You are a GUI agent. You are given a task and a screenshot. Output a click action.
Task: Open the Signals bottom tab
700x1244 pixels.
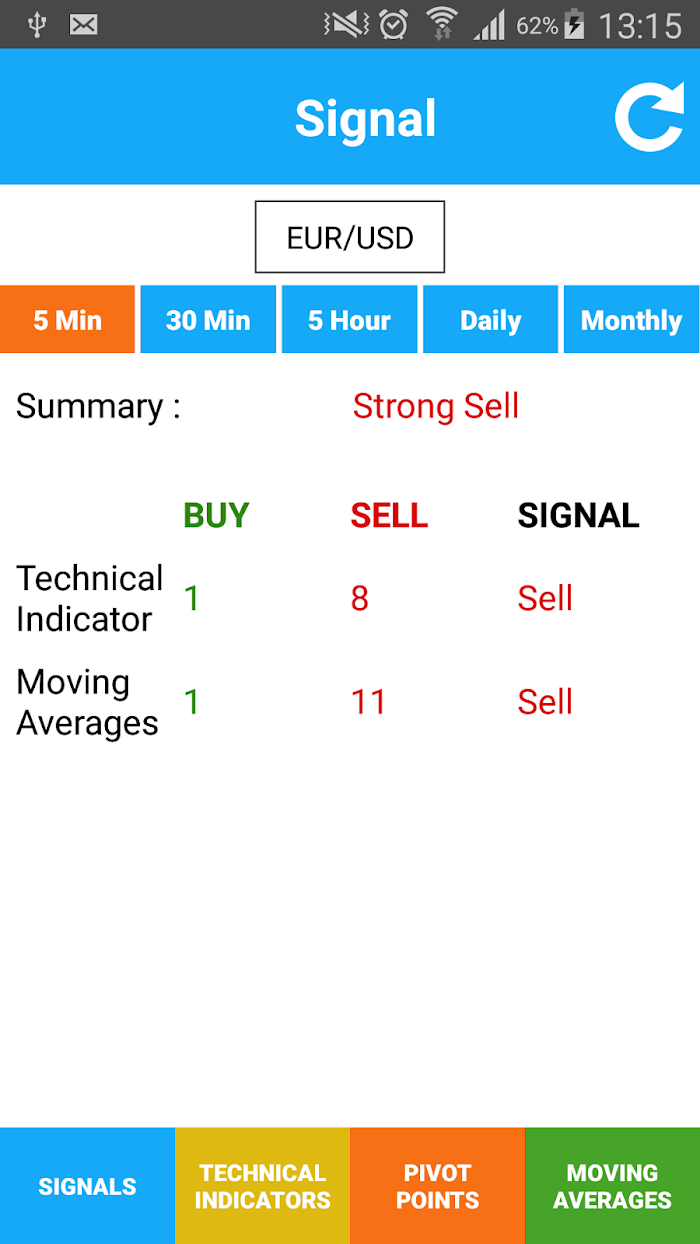(87, 1186)
